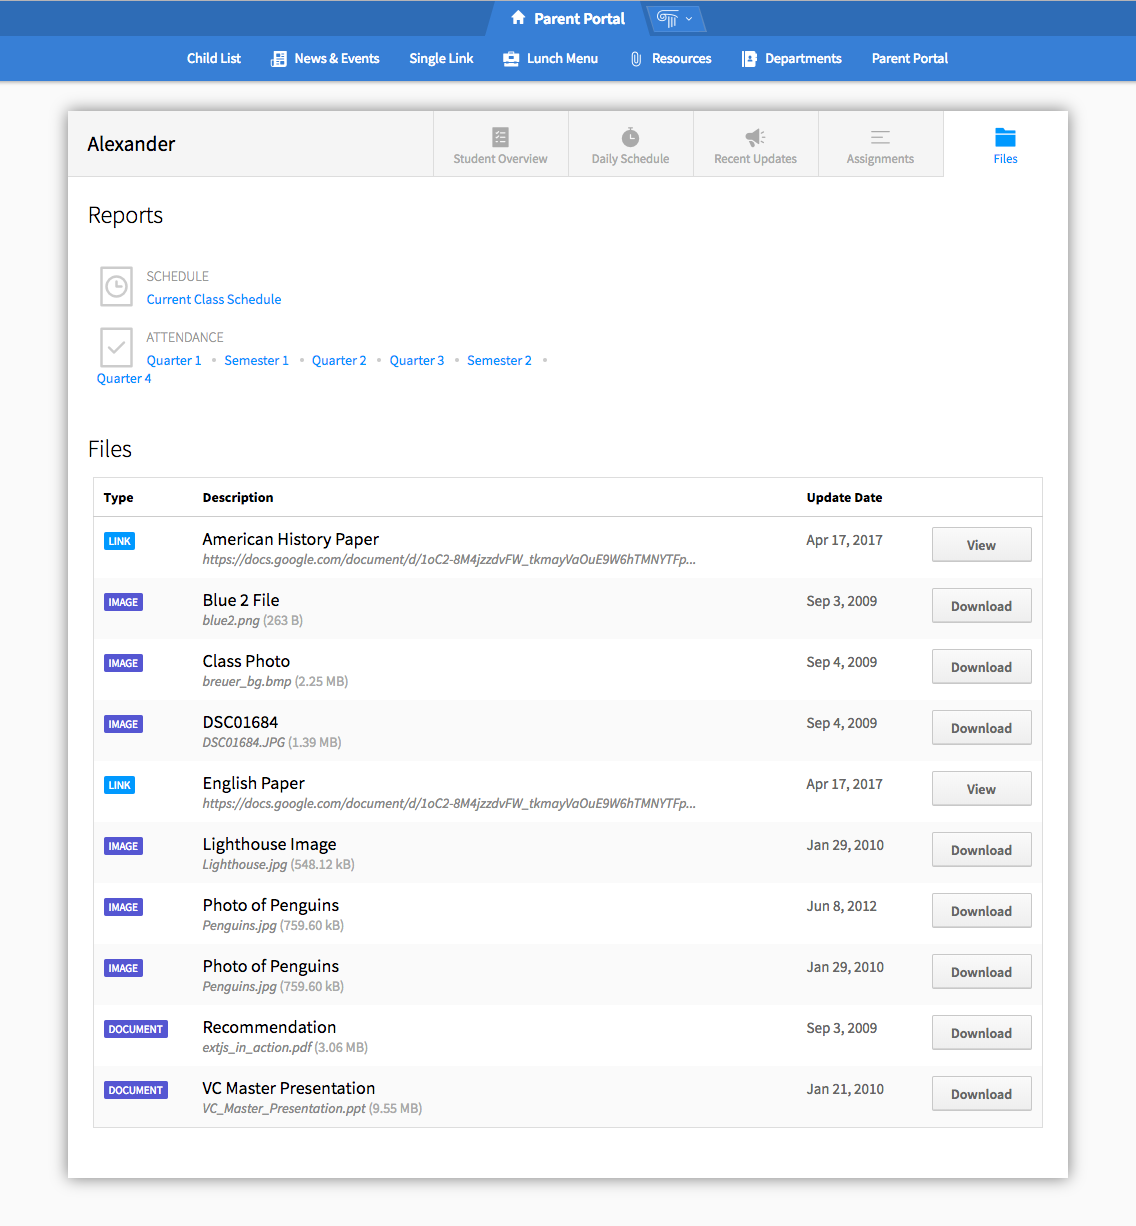Click the News & Events newspaper icon
1136x1226 pixels.
277,58
